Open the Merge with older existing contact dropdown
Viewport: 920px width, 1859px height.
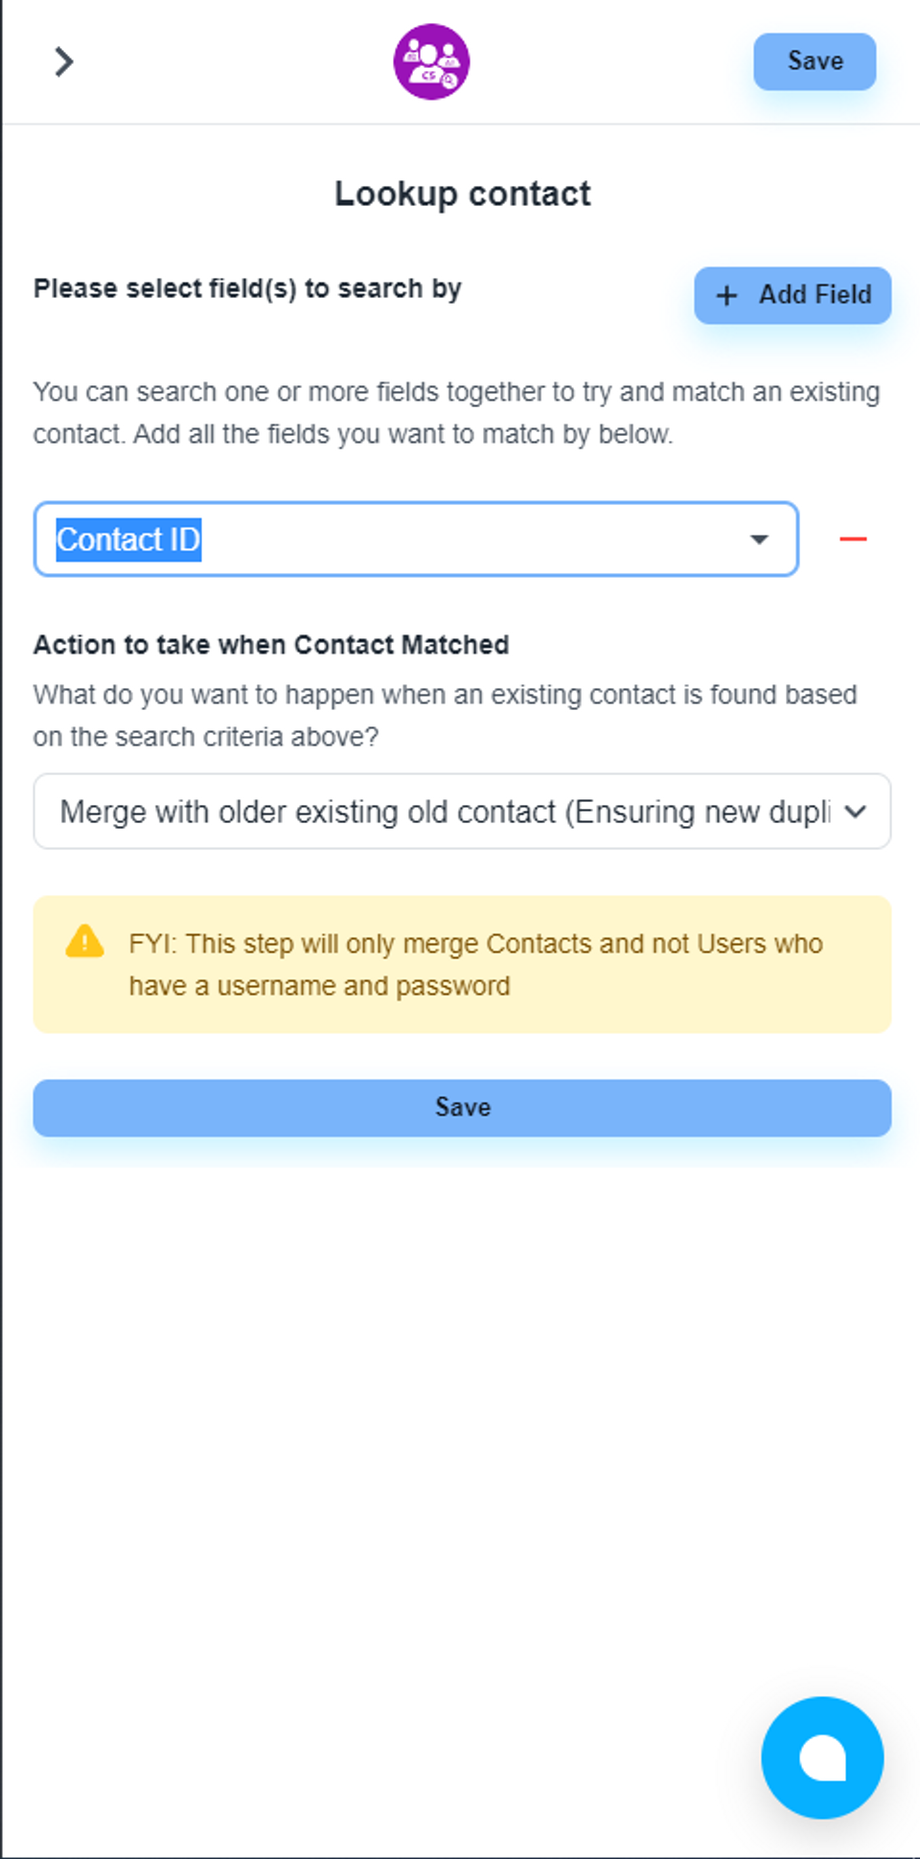coord(445,812)
